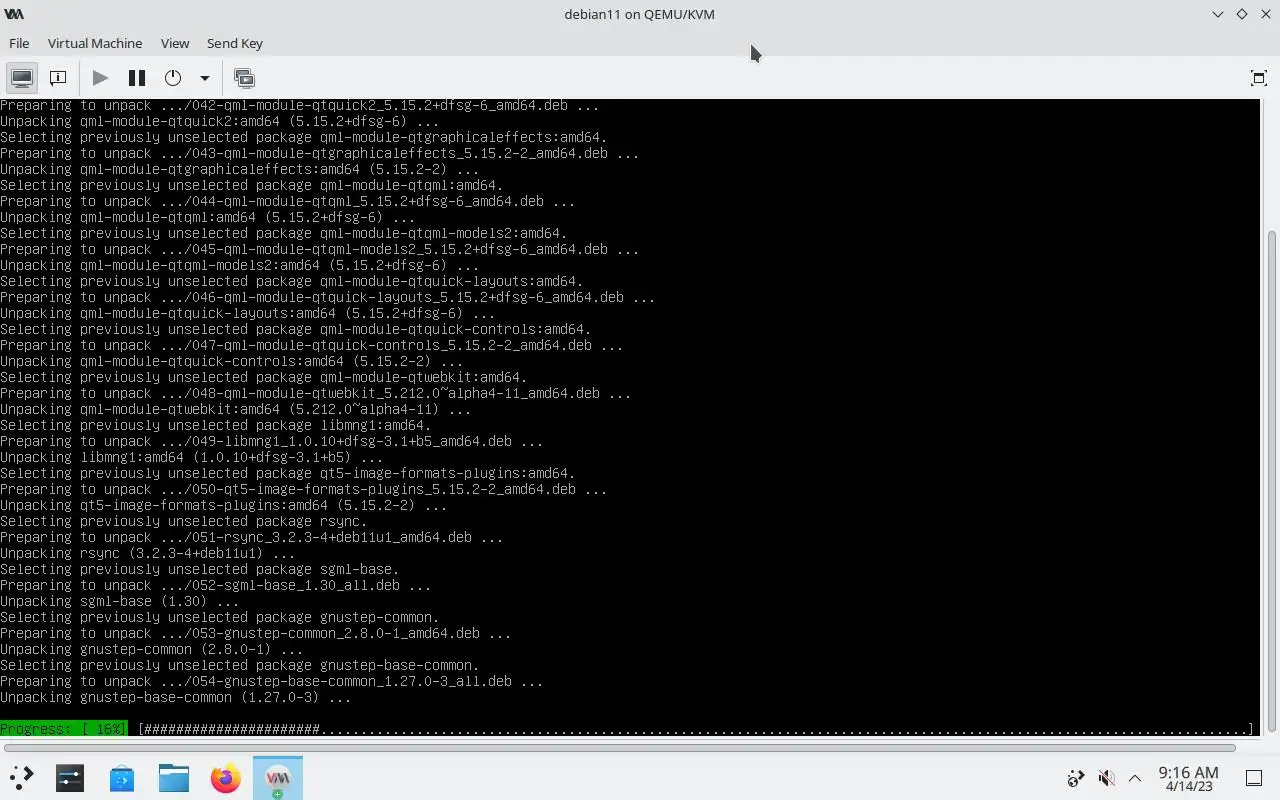Open the File menu
This screenshot has width=1280, height=800.
(x=19, y=43)
